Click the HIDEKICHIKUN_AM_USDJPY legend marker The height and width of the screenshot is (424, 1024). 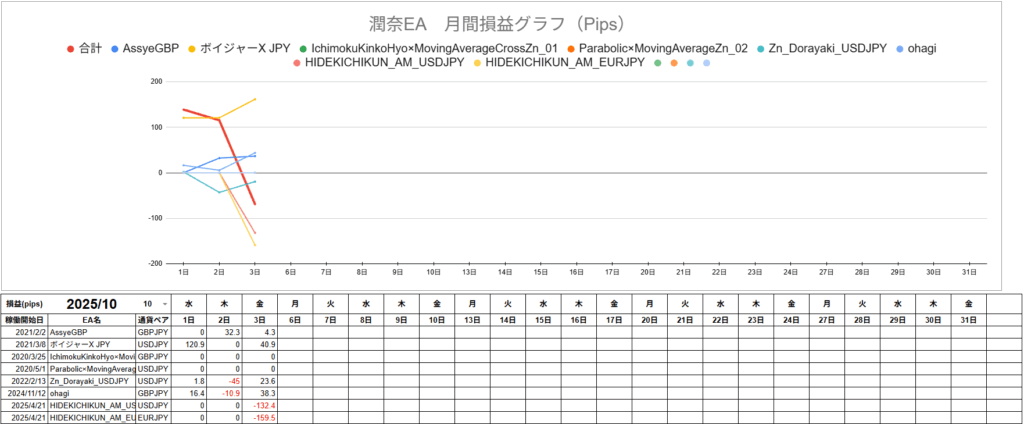click(297, 64)
